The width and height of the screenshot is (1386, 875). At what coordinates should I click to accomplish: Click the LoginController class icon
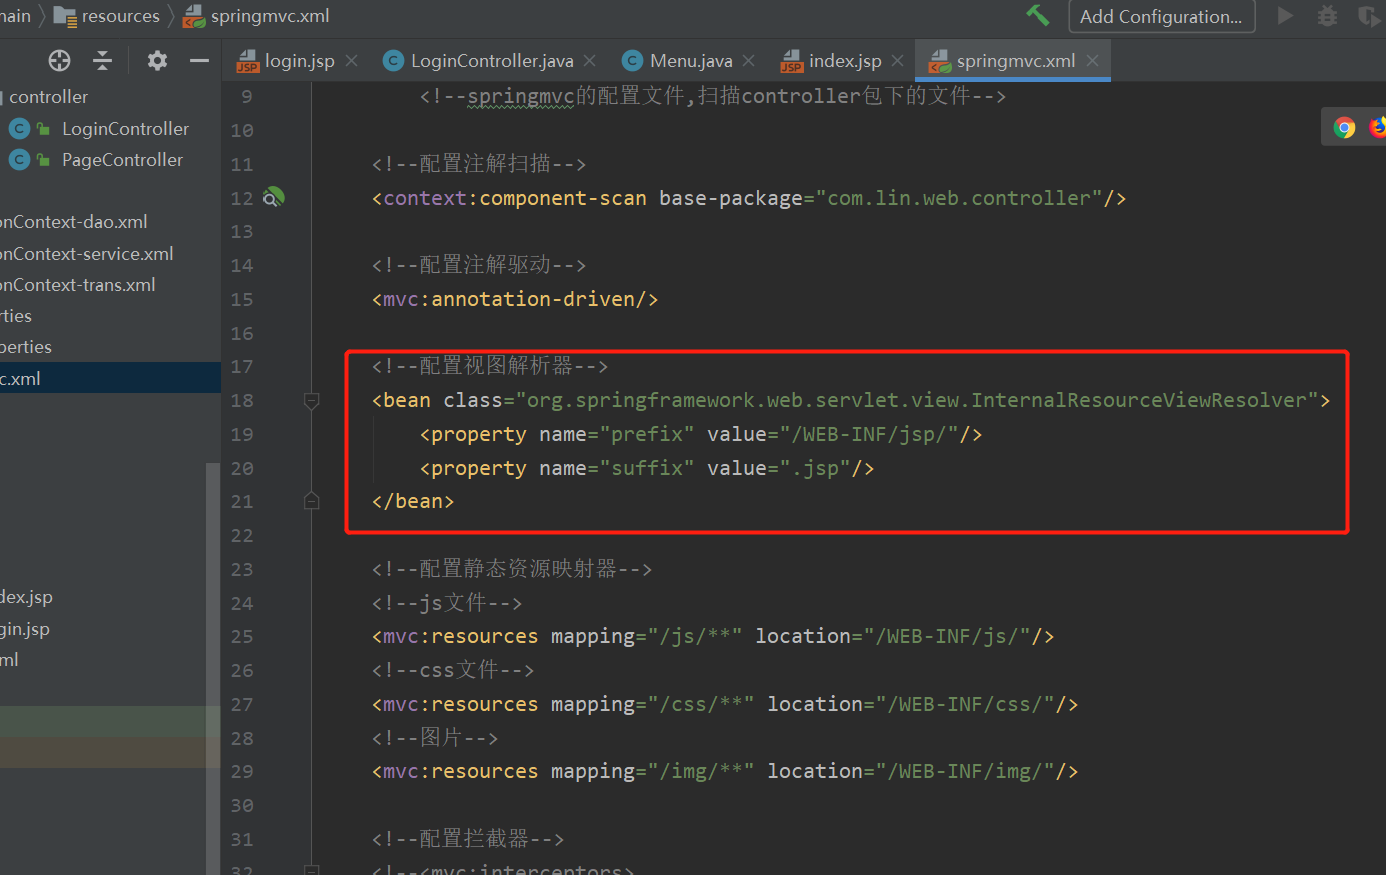[x=19, y=129]
